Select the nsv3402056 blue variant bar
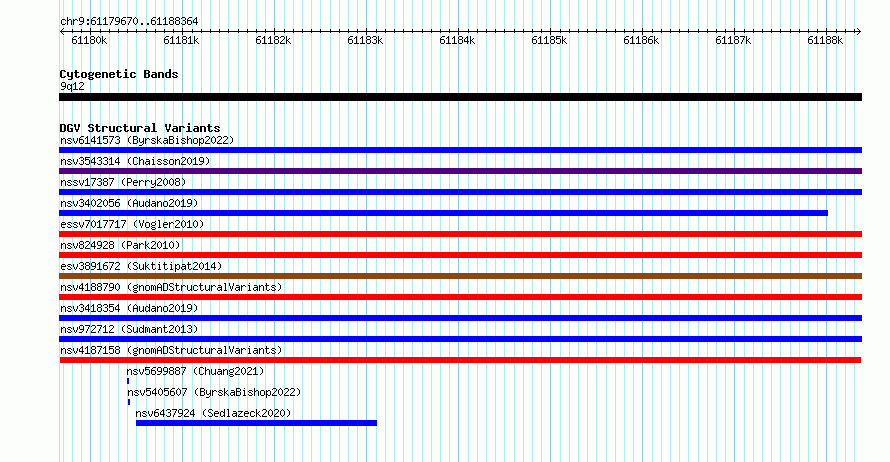This screenshot has width=890, height=462. click(443, 213)
